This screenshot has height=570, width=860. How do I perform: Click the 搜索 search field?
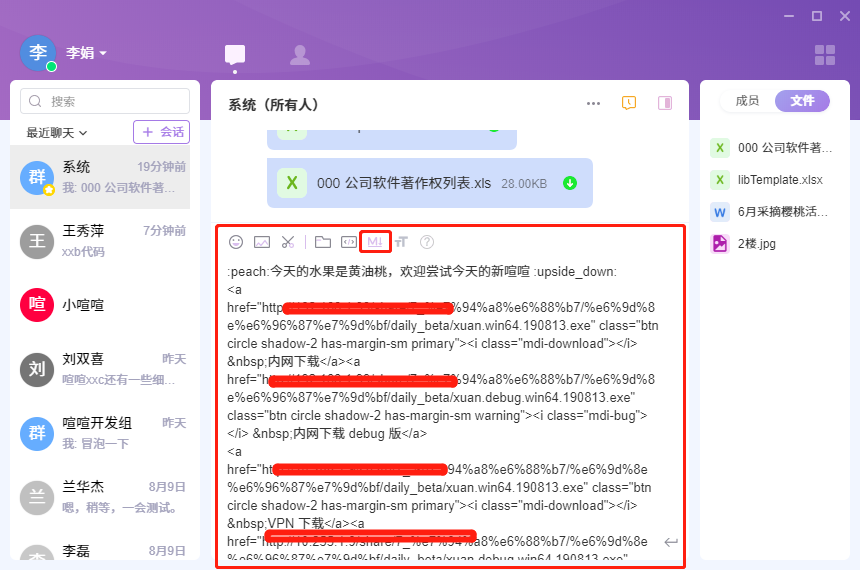click(x=105, y=101)
